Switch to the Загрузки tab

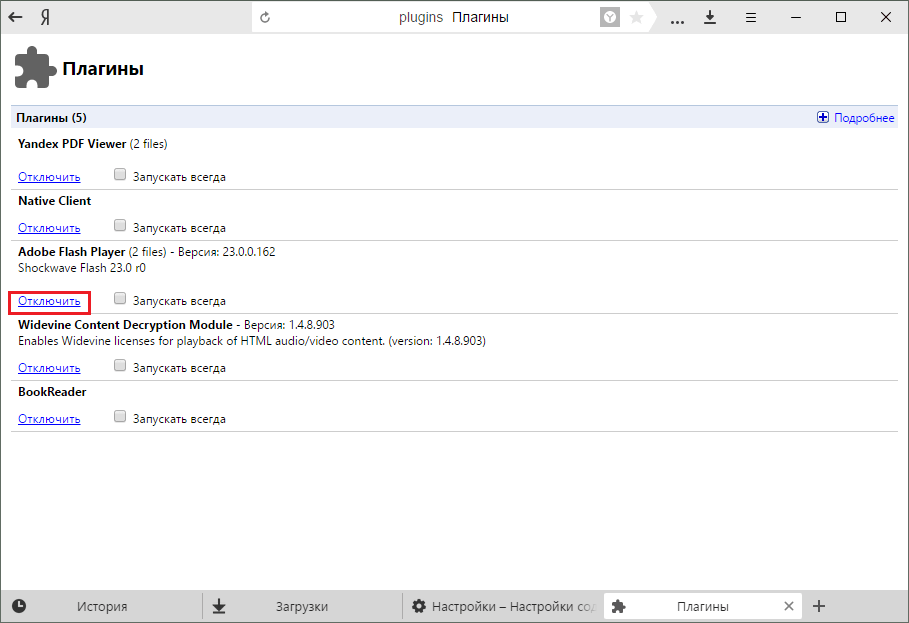[x=302, y=606]
